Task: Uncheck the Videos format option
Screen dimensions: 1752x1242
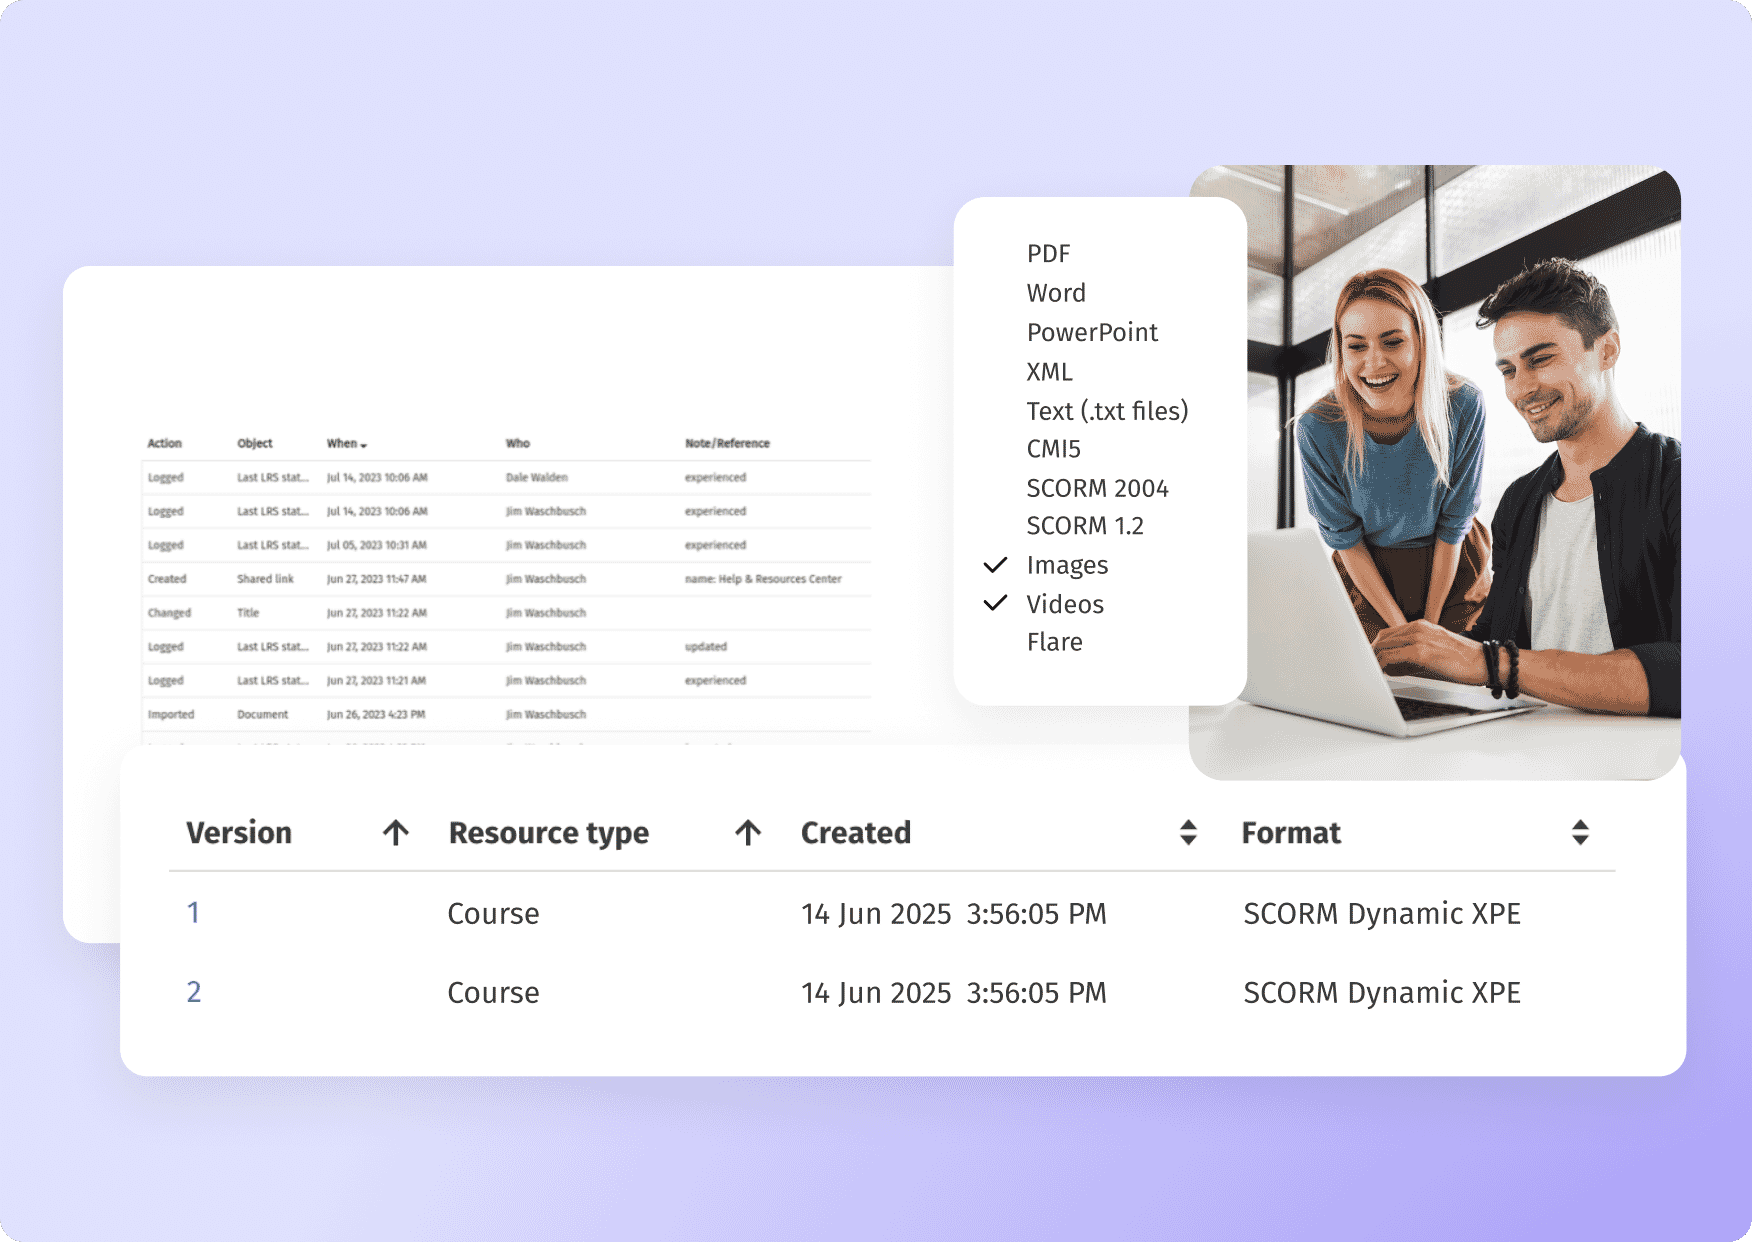Action: [1065, 605]
